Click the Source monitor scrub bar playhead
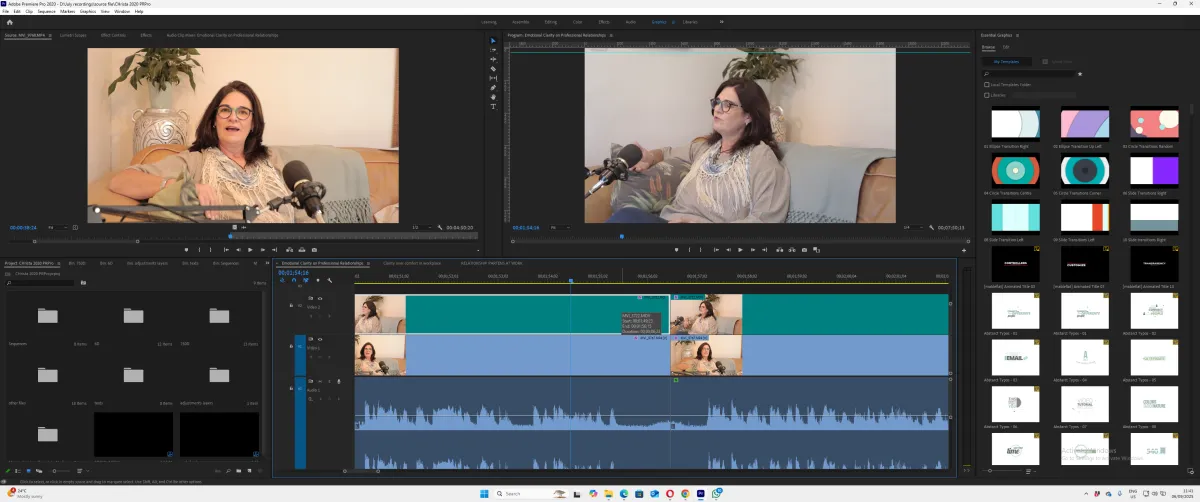 [230, 237]
